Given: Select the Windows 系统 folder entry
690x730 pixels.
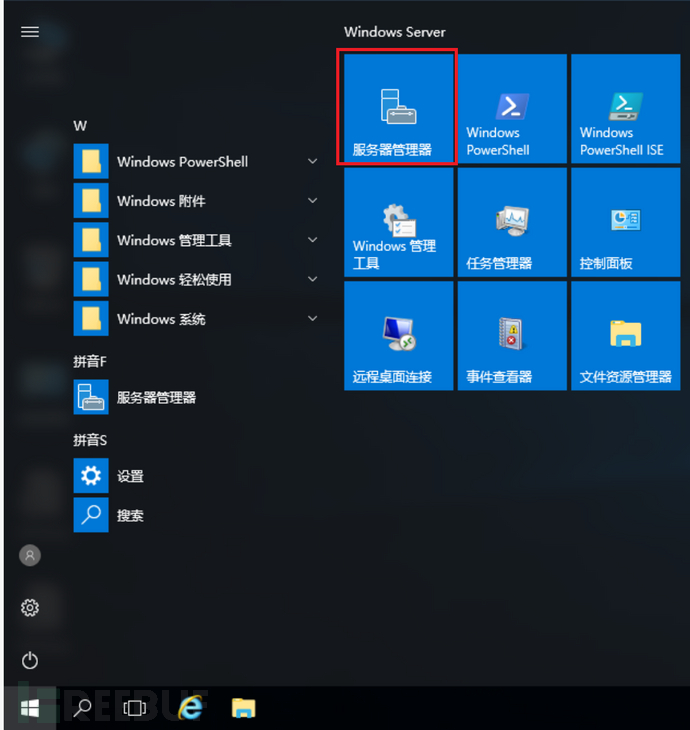Looking at the screenshot, I should tap(198, 318).
